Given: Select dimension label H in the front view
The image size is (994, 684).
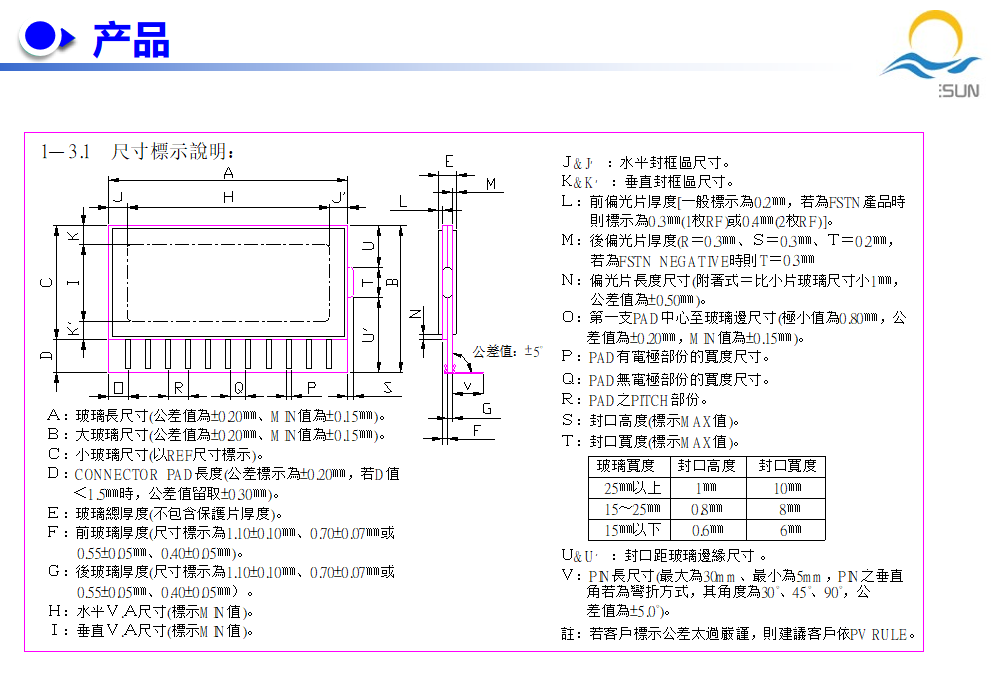Looking at the screenshot, I should click(228, 198).
